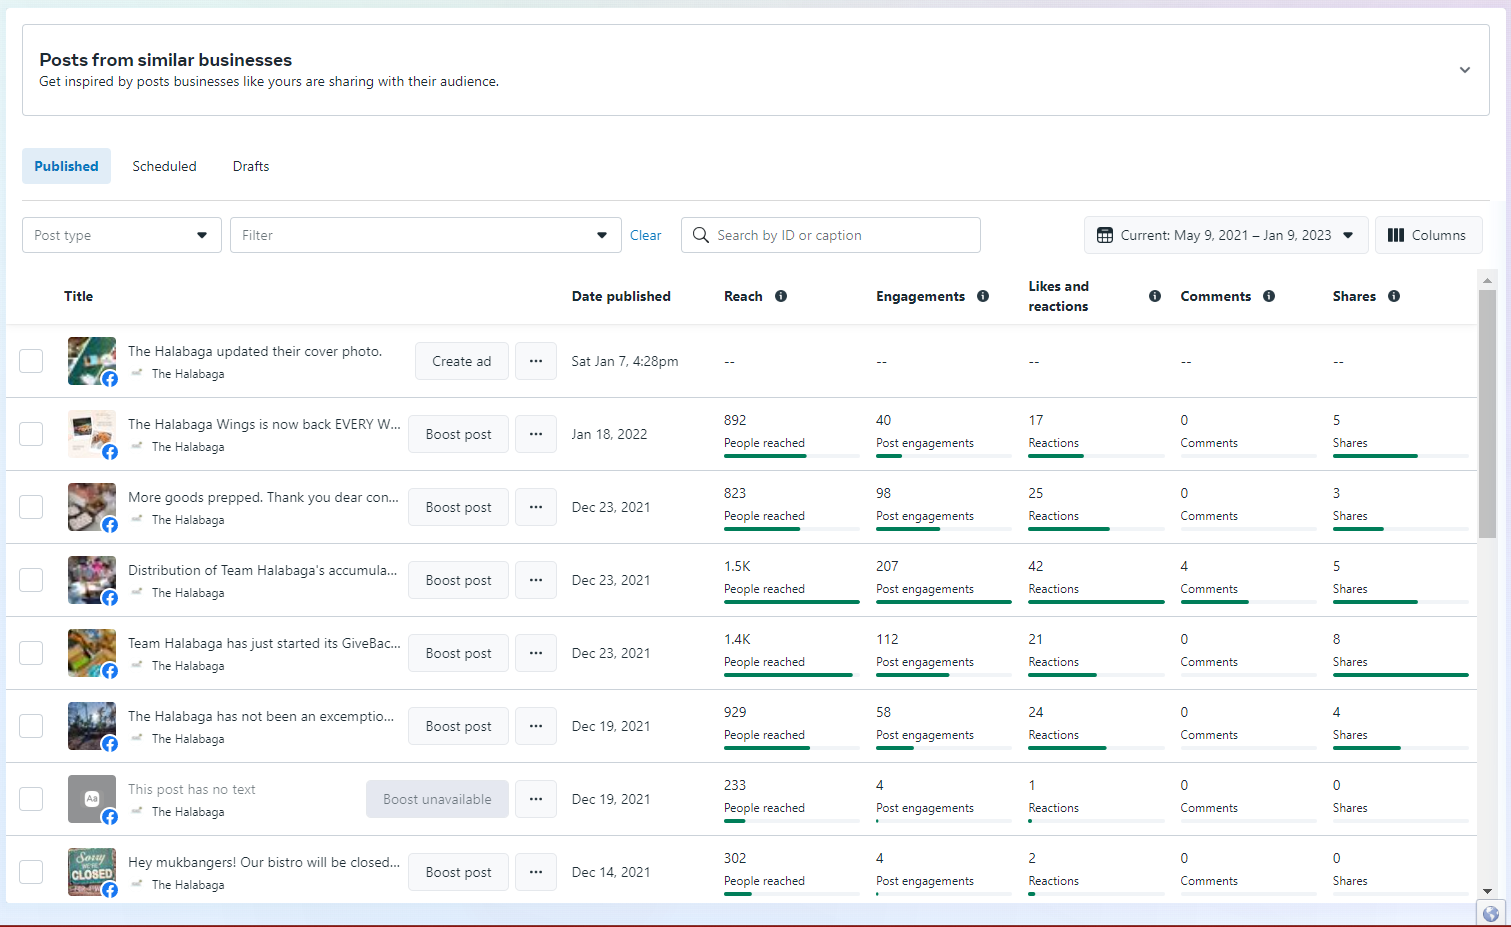Open more options for Distribution of Team post
This screenshot has width=1511, height=927.
[536, 580]
